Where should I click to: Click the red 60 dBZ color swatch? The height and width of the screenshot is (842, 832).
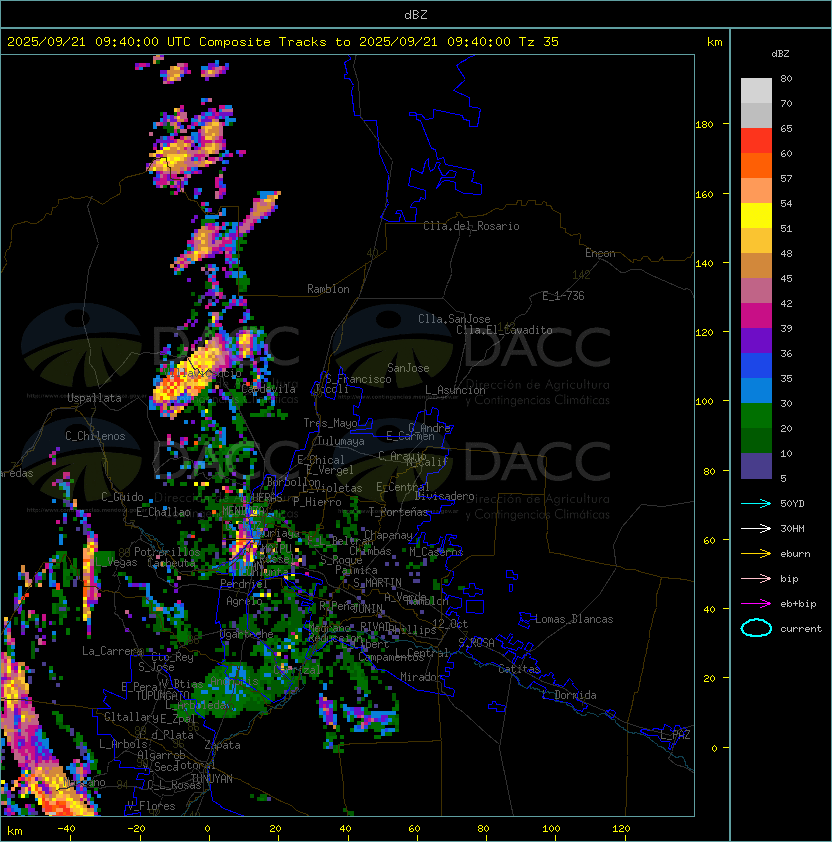[x=756, y=141]
